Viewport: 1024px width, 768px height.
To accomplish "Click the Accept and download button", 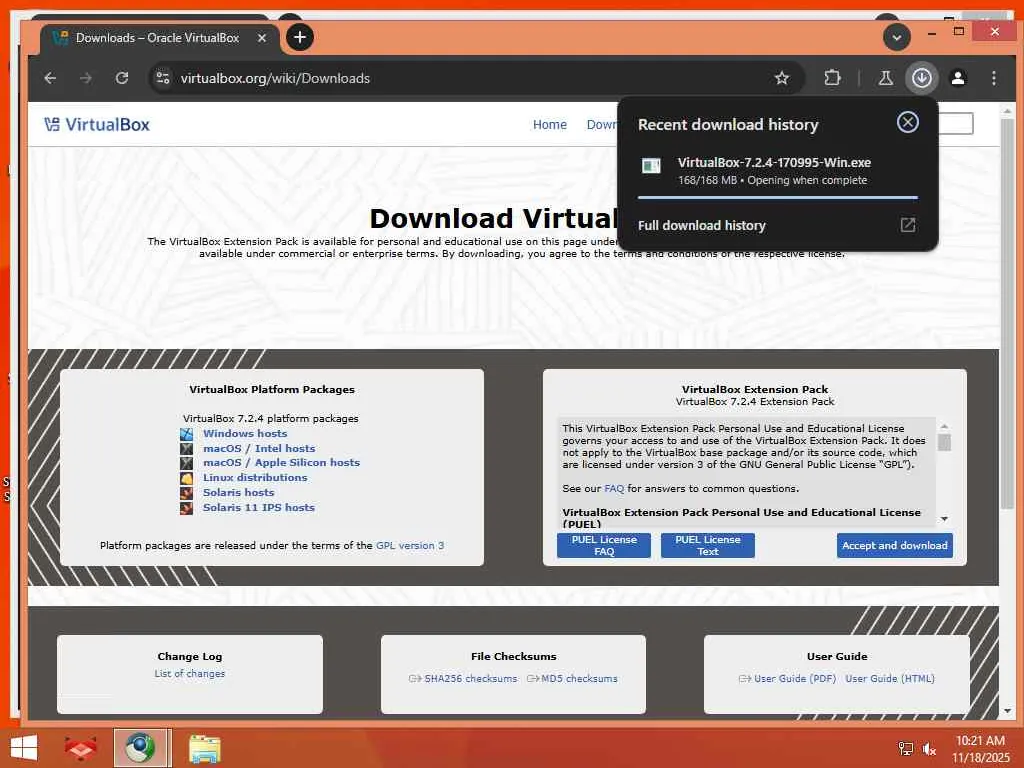I will pos(894,545).
